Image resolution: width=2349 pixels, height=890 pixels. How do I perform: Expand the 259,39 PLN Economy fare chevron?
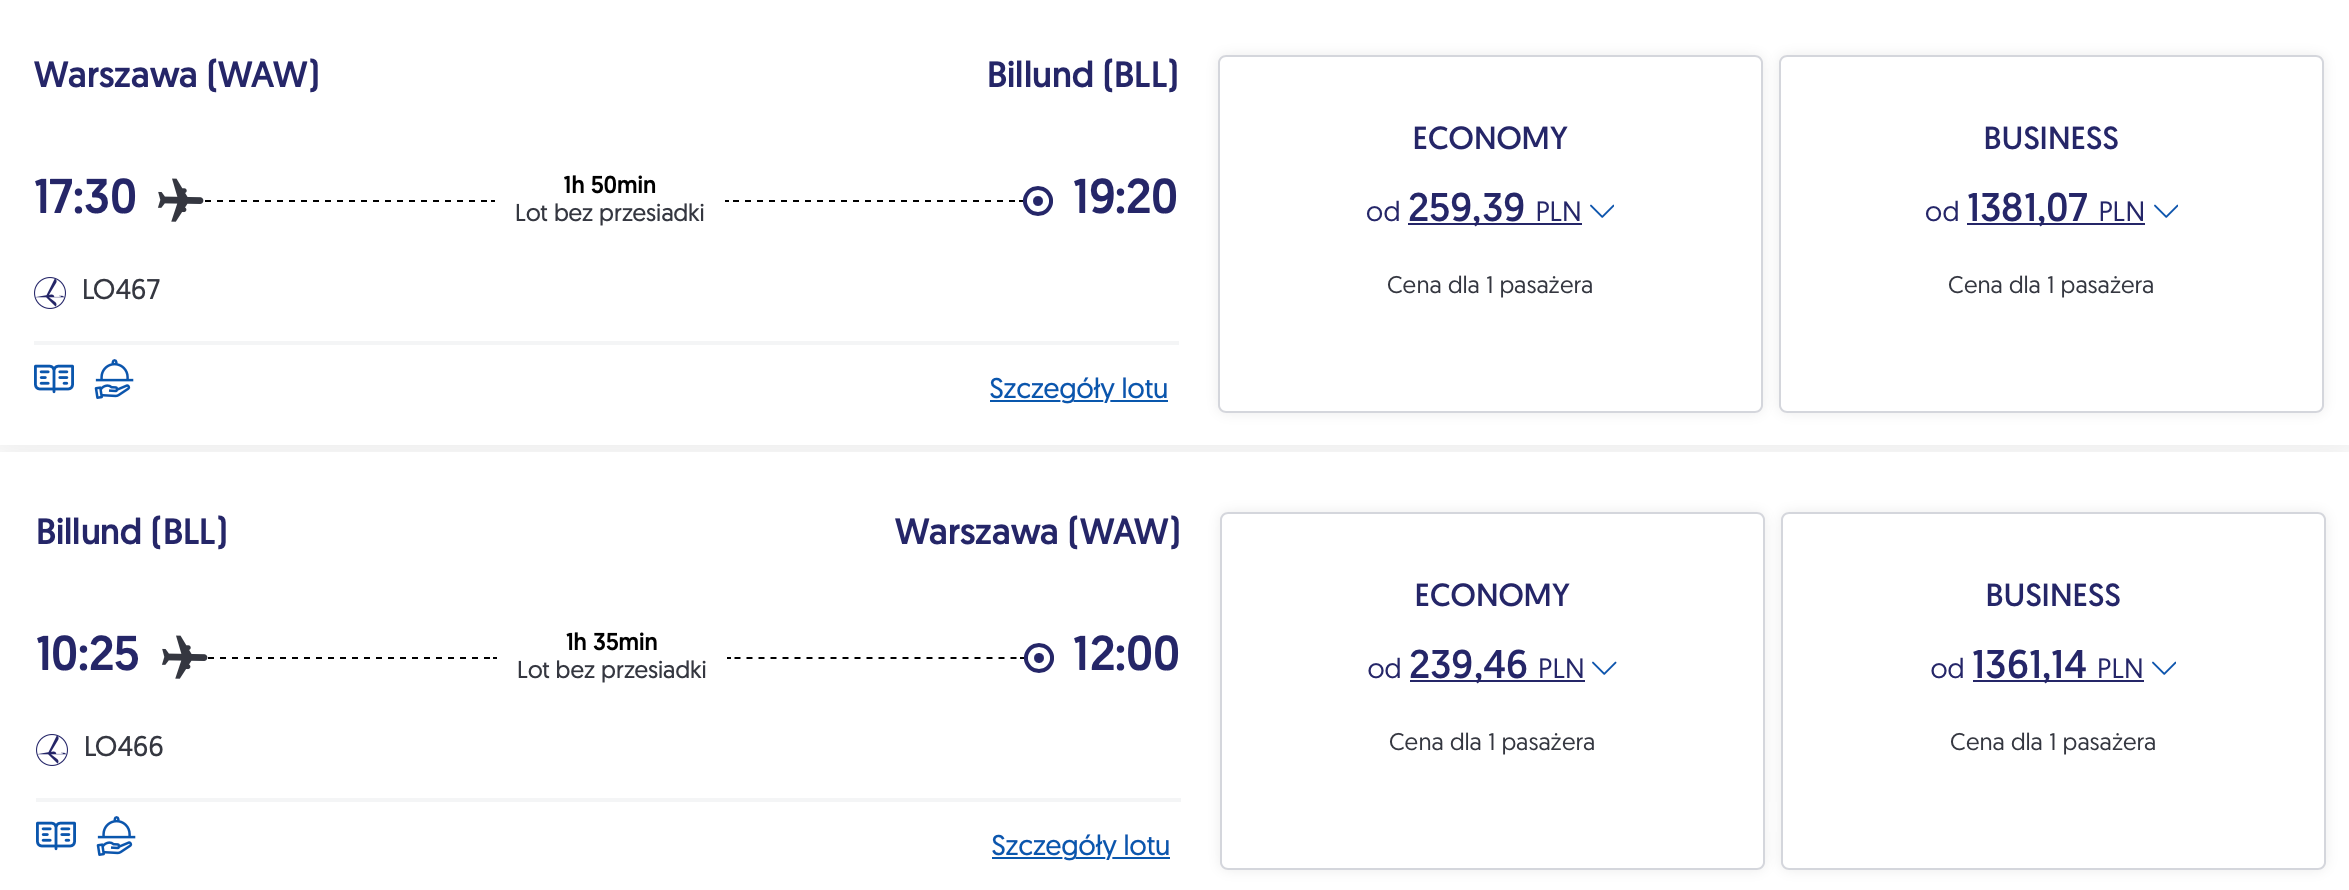(x=1602, y=211)
